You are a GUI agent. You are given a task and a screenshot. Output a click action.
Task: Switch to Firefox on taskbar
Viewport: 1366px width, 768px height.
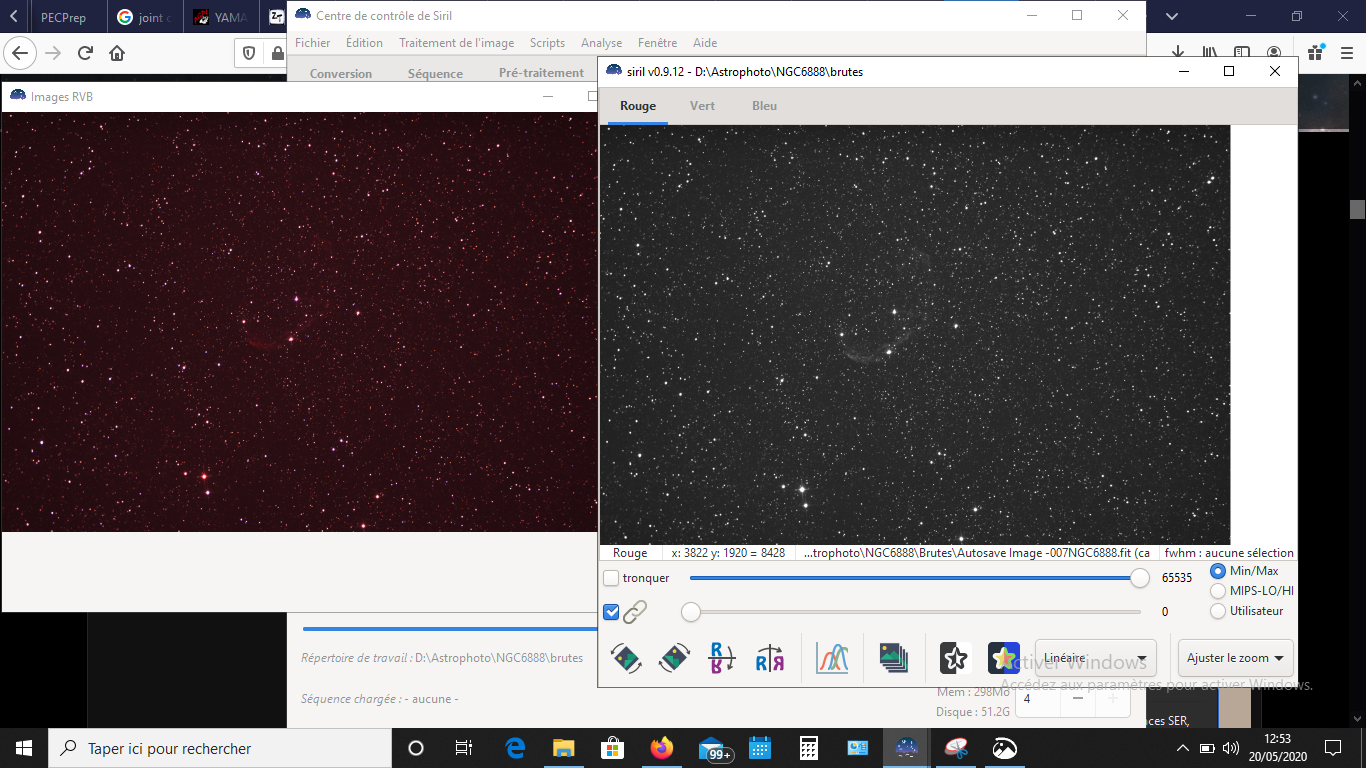point(661,748)
